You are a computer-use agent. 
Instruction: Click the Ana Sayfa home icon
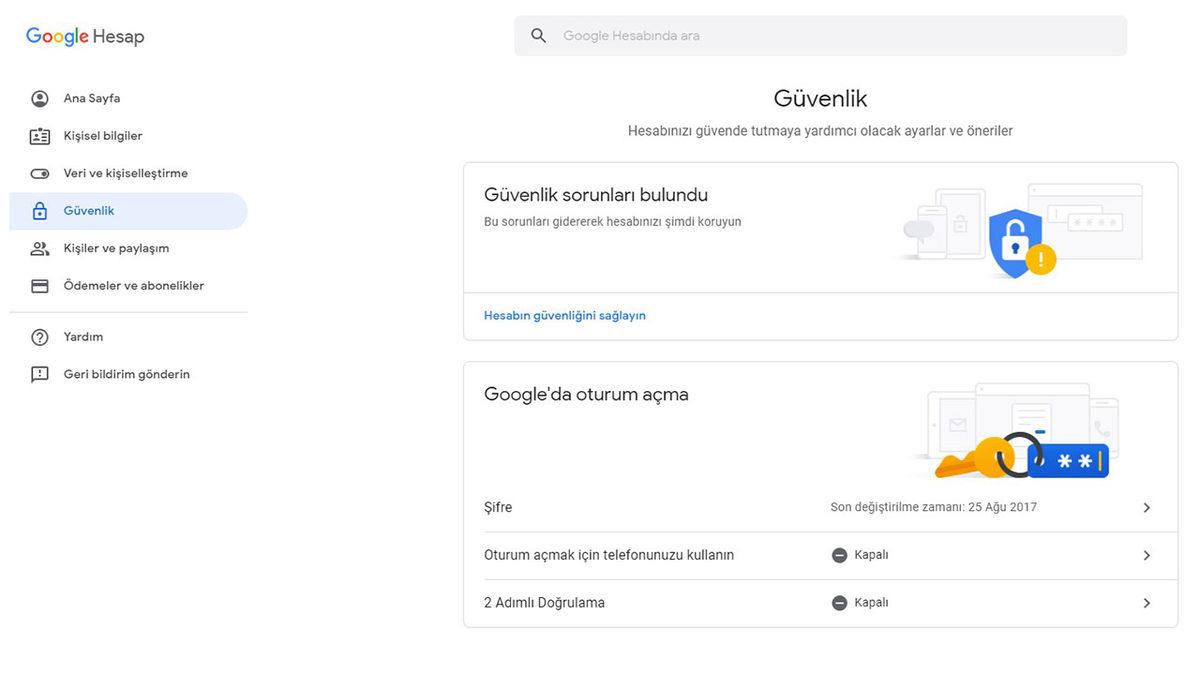(39, 98)
